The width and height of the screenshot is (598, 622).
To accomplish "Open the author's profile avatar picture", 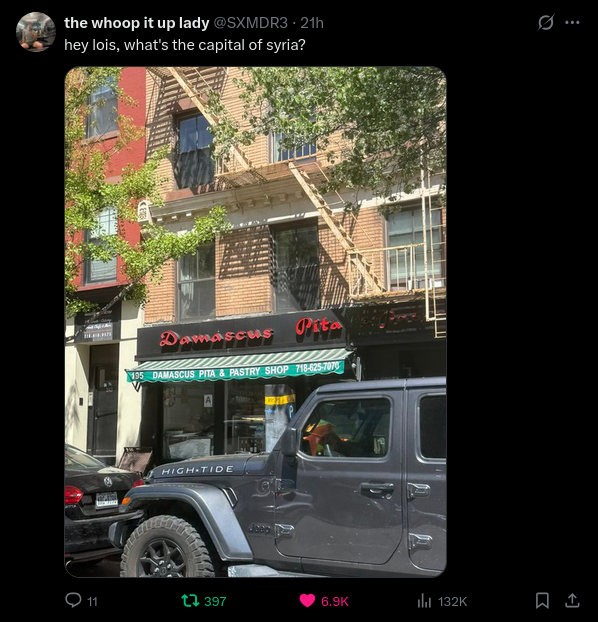I will pos(36,32).
